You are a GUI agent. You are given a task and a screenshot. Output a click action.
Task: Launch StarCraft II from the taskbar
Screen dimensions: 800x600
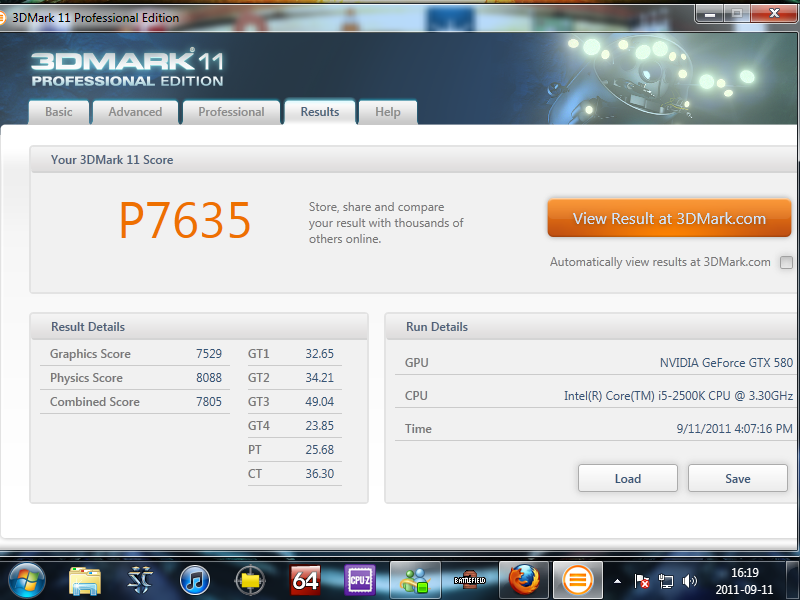click(140, 580)
